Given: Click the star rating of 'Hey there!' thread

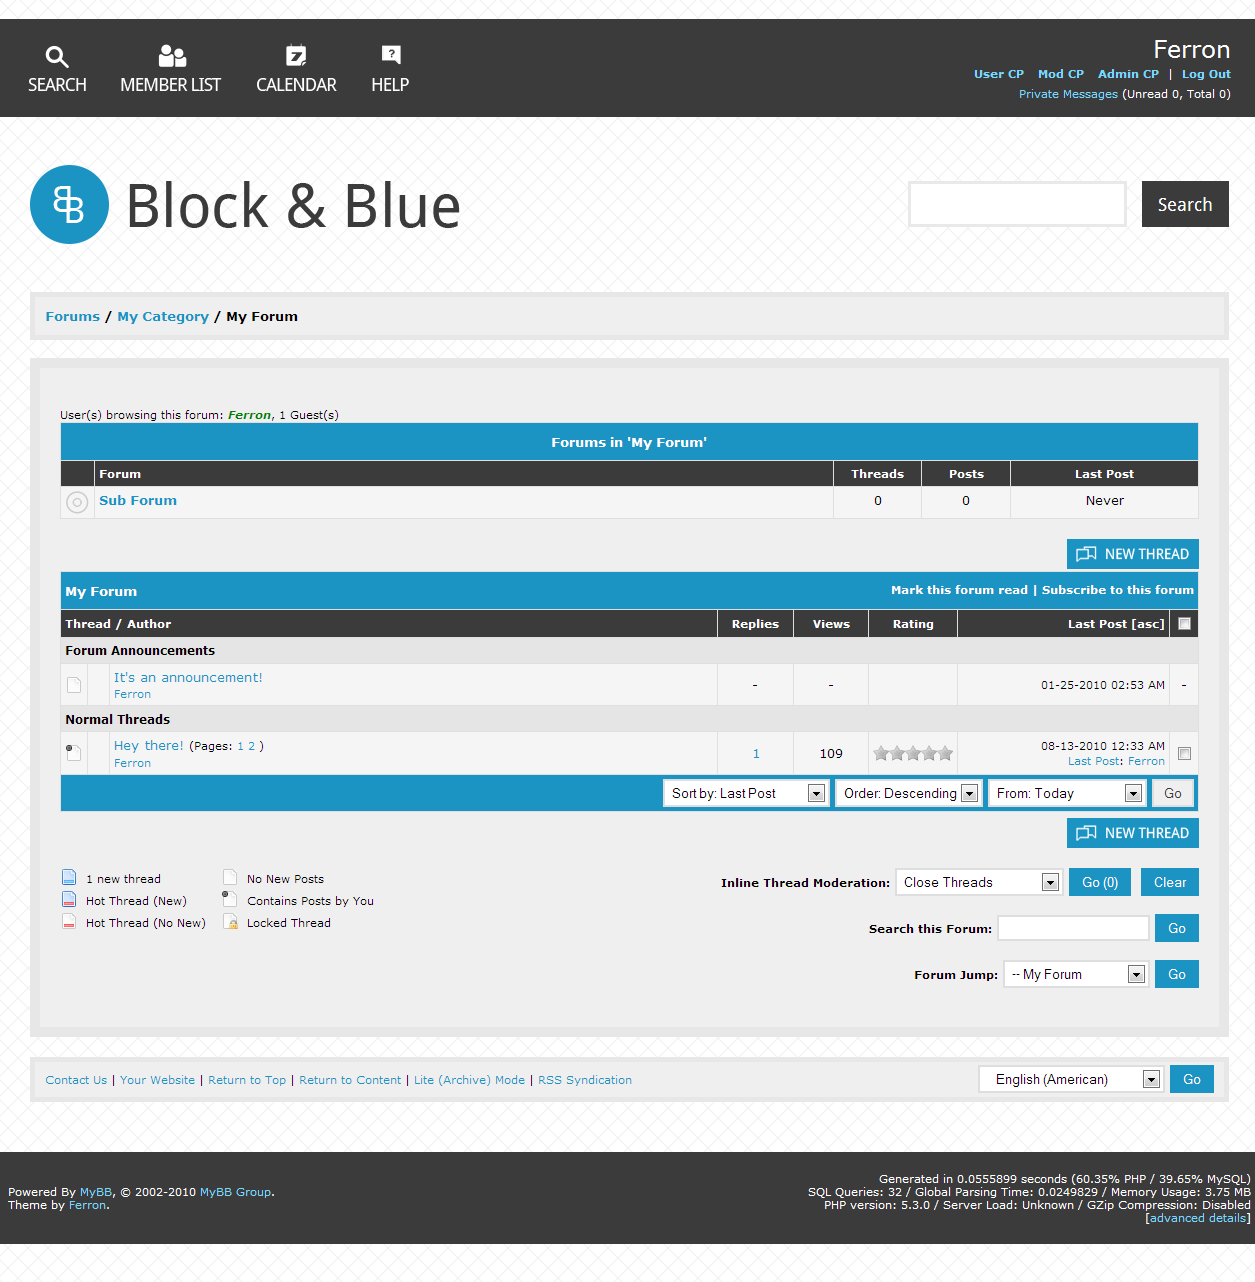Looking at the screenshot, I should (912, 754).
